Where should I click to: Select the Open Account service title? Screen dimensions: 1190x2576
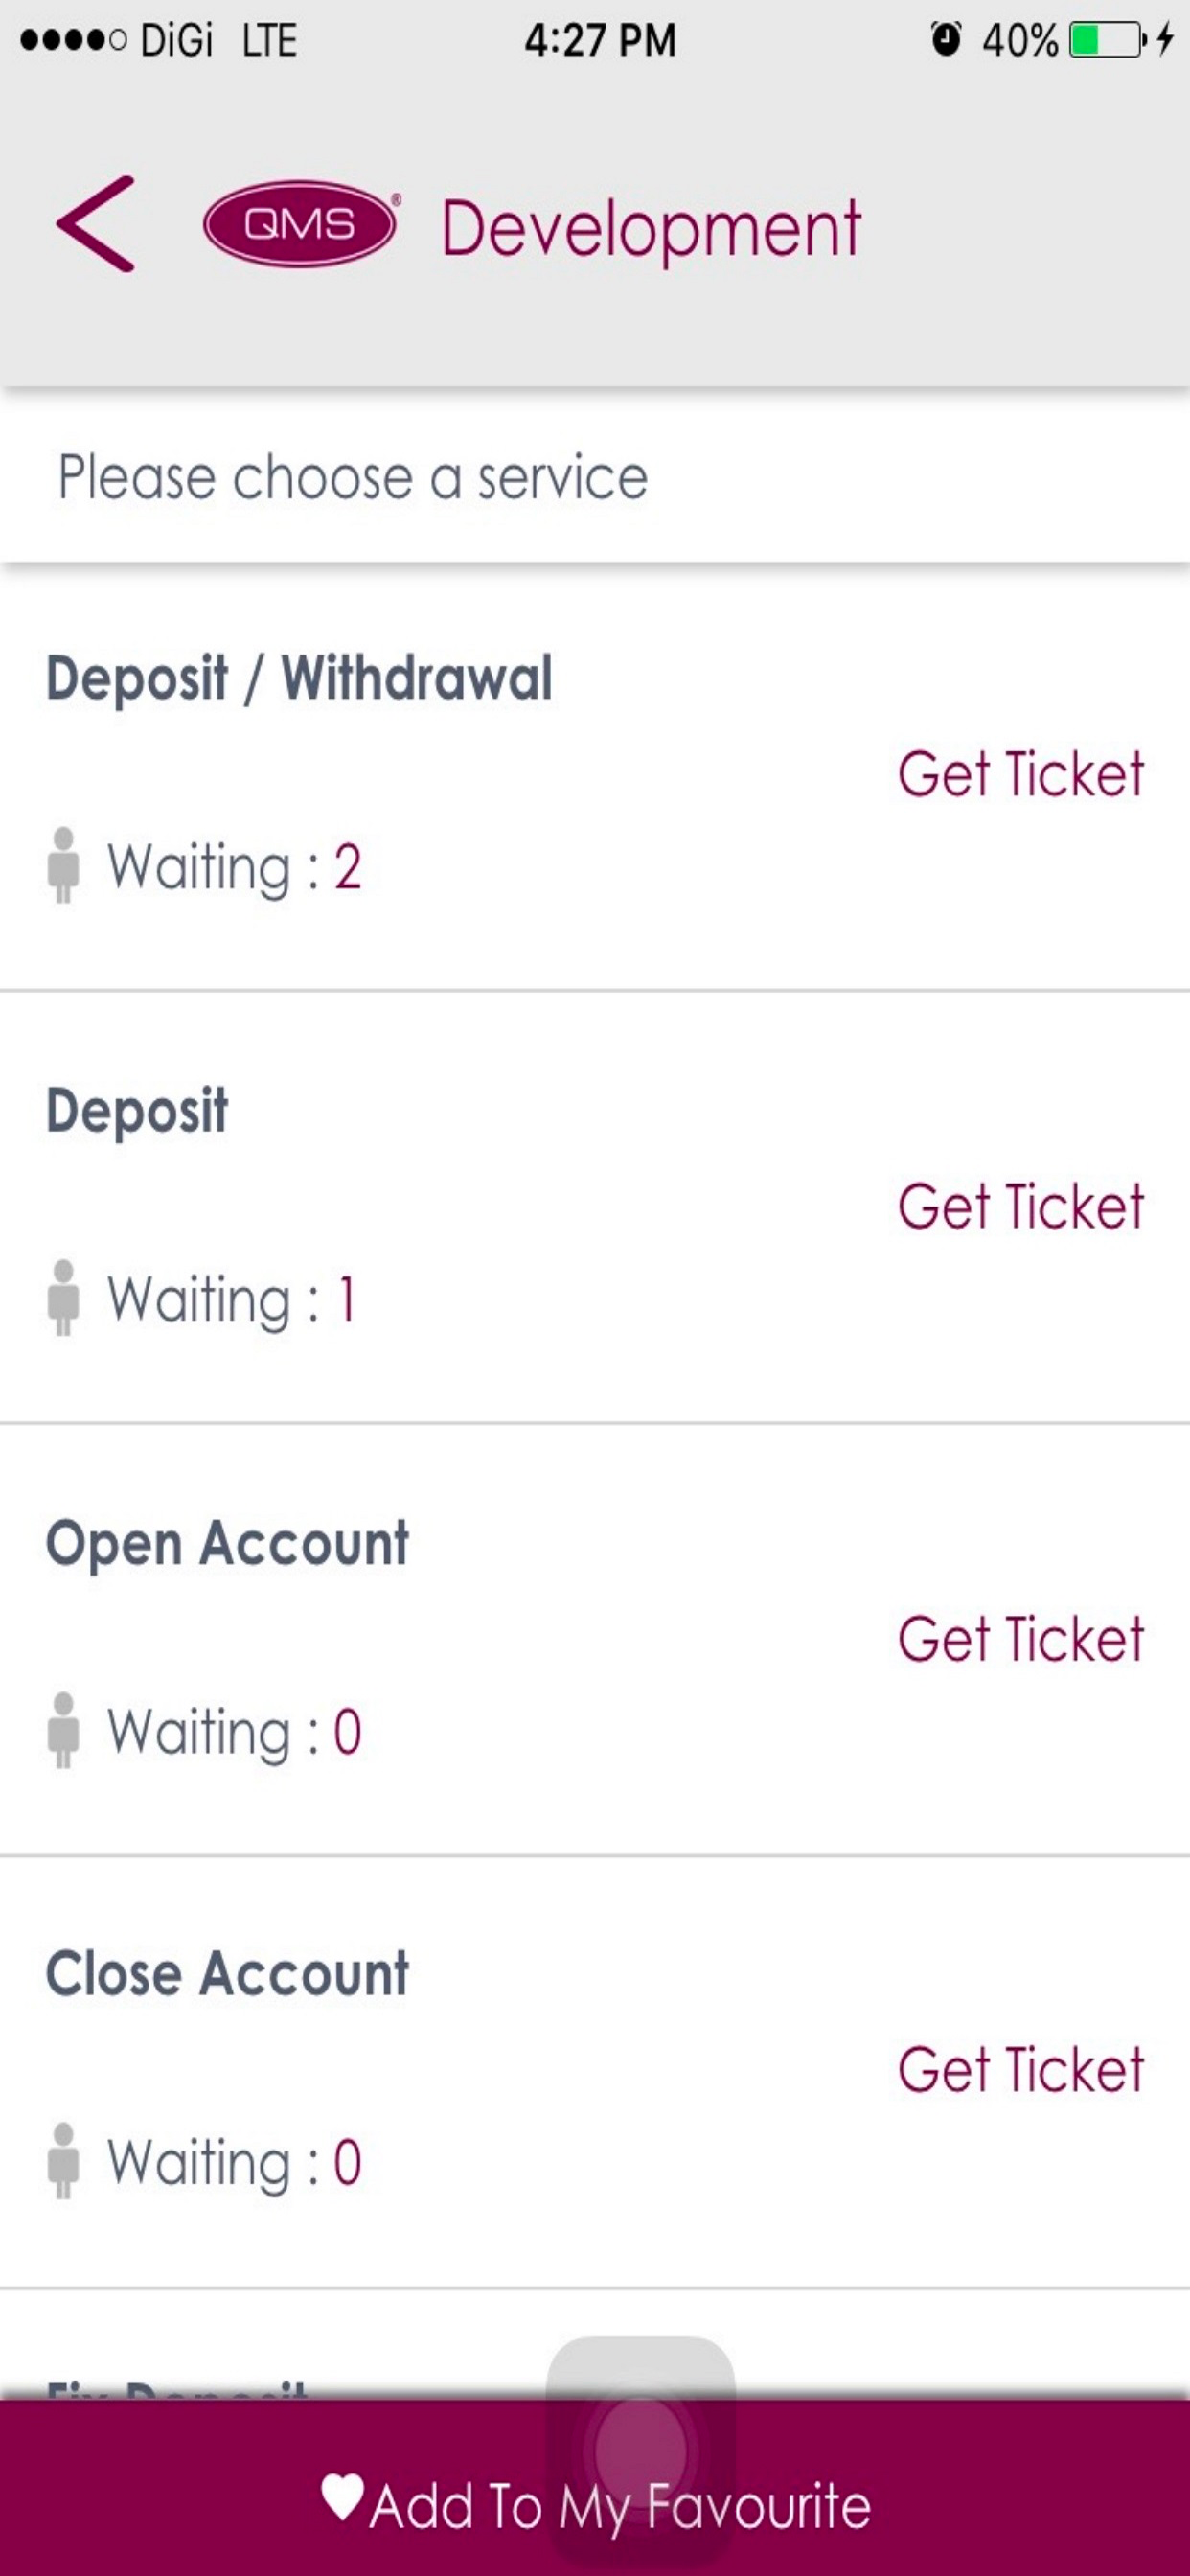227,1543
